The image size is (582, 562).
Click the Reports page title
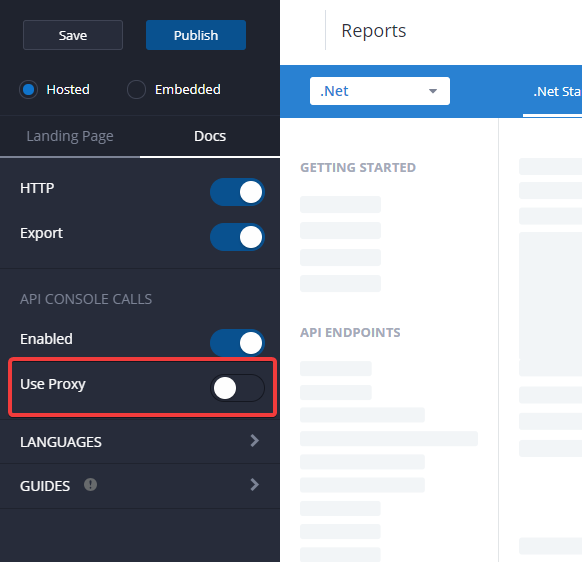(374, 30)
